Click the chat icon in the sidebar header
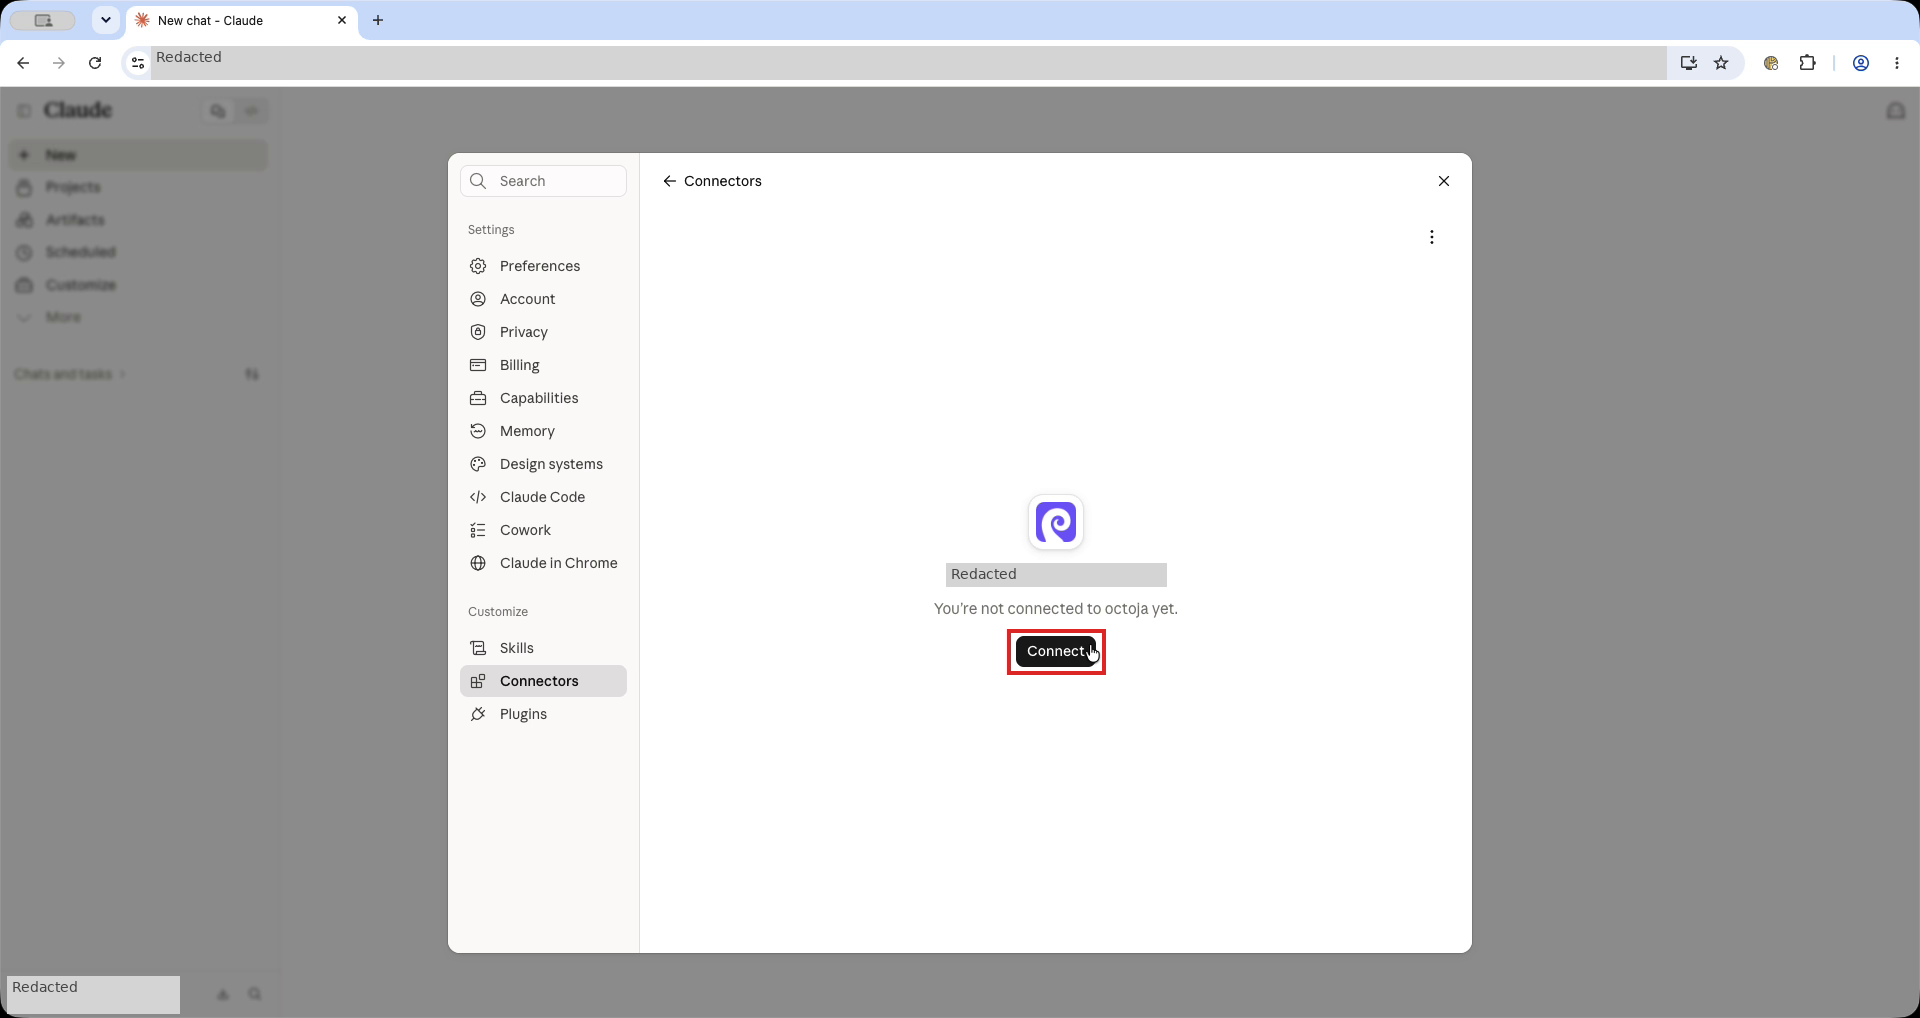This screenshot has width=1920, height=1018. (x=217, y=110)
